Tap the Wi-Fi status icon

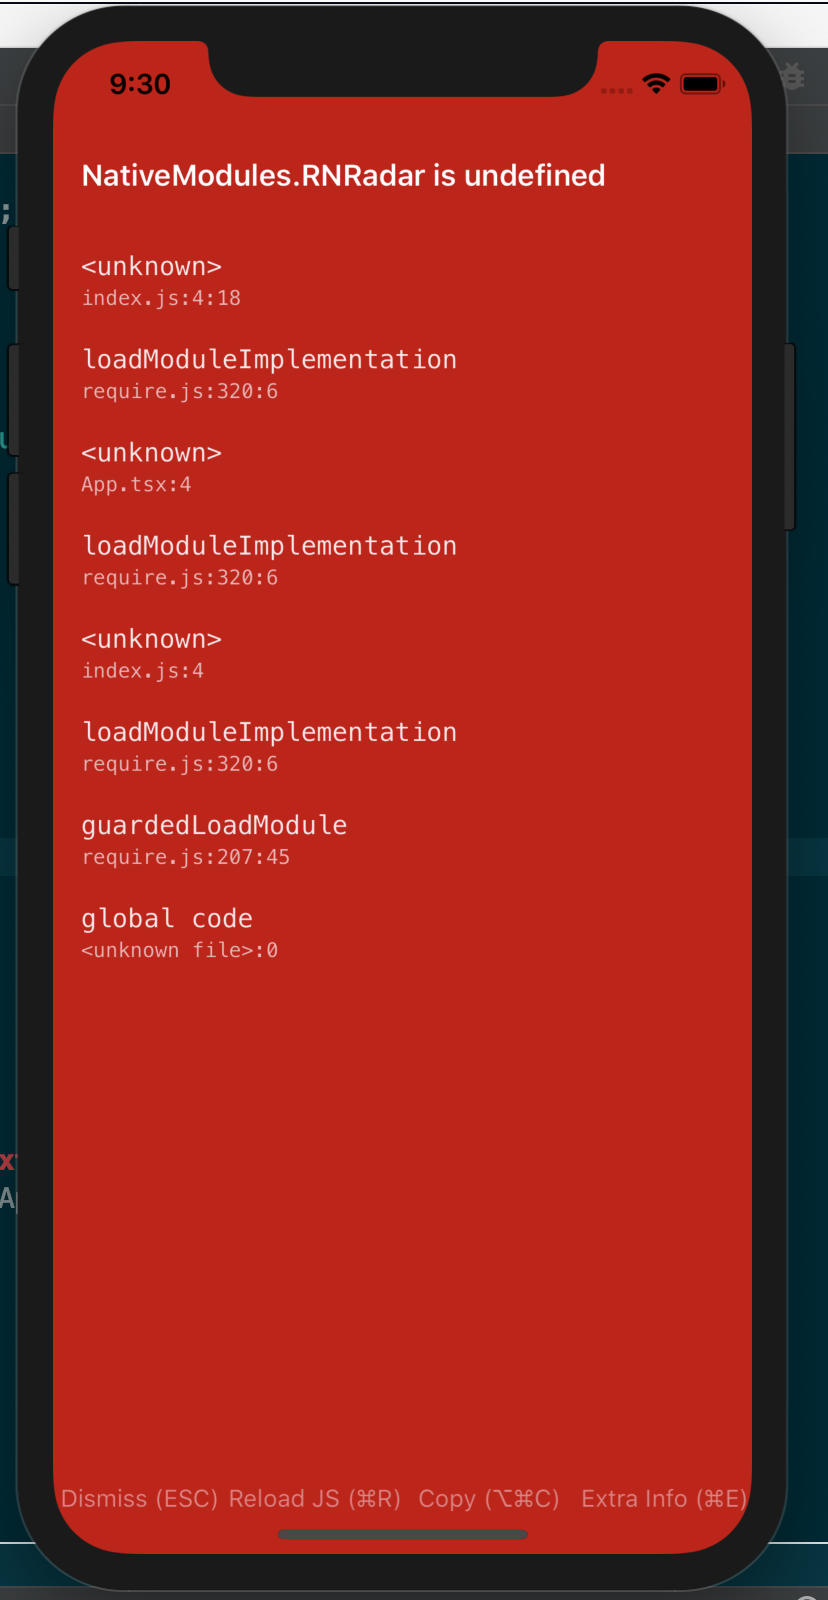point(656,84)
